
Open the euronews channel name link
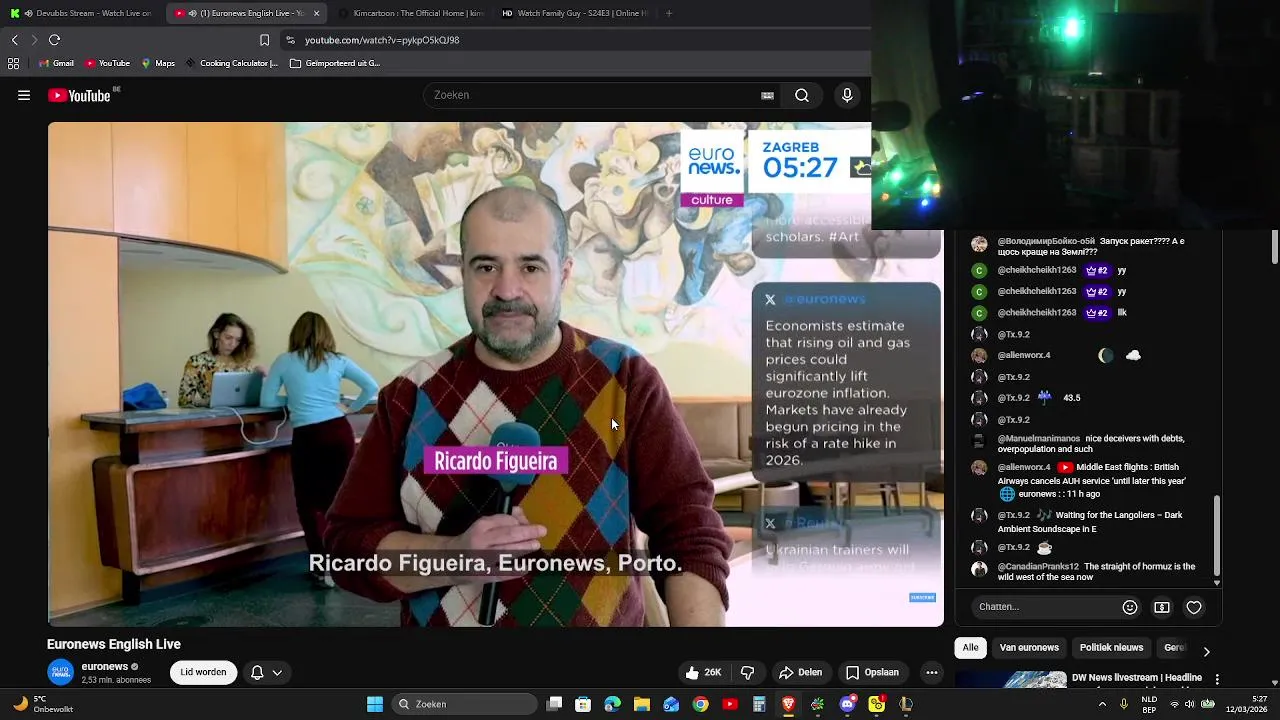(x=105, y=667)
